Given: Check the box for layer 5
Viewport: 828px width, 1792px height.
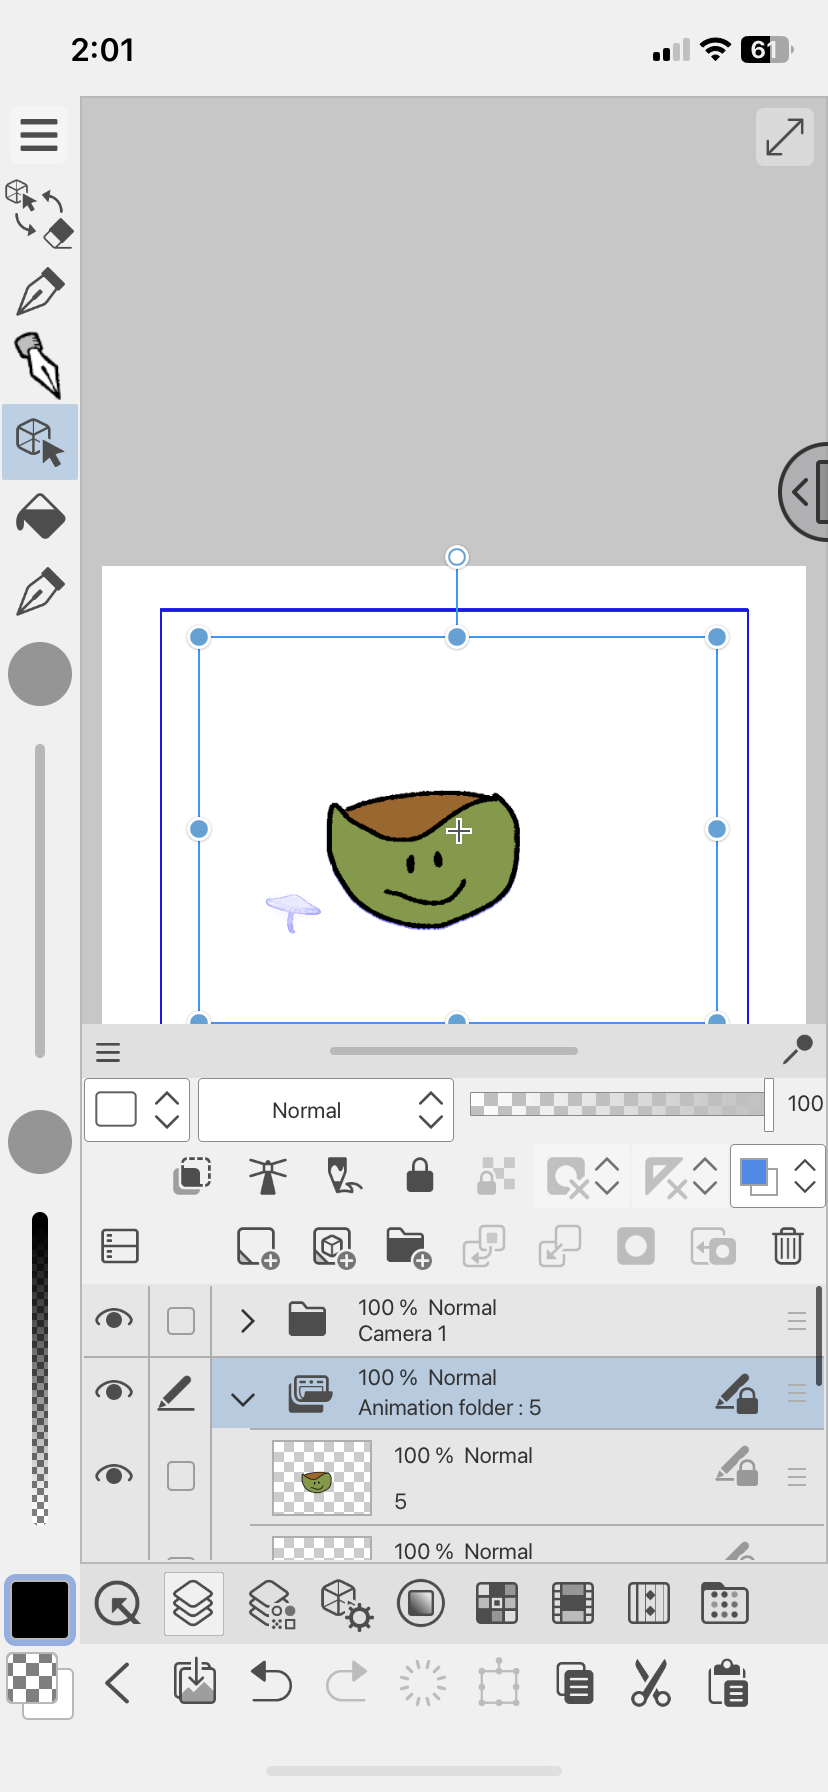Looking at the screenshot, I should [181, 1476].
